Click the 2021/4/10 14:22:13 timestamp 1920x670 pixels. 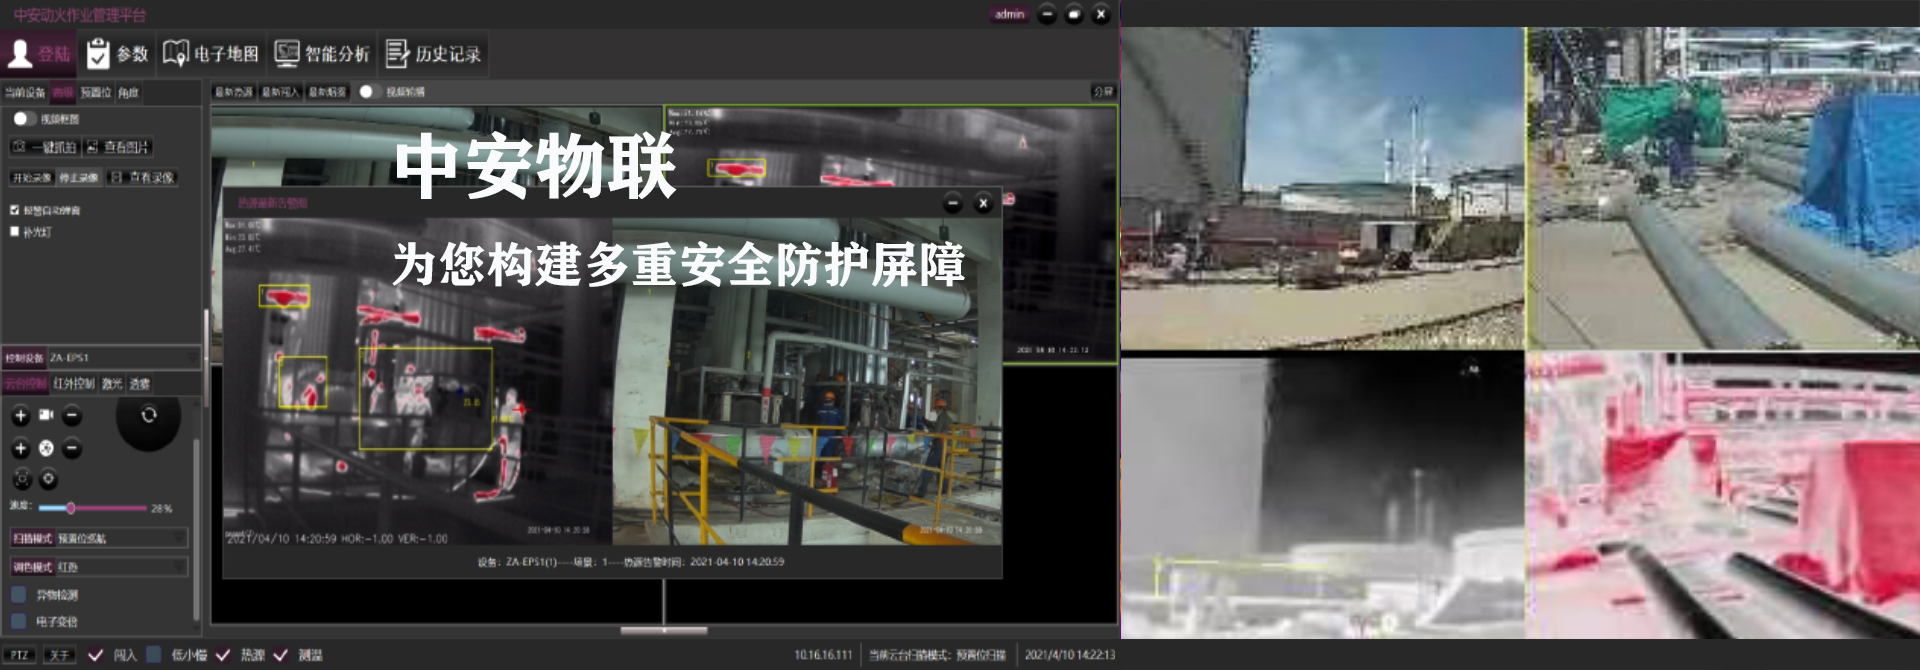(x=1069, y=656)
